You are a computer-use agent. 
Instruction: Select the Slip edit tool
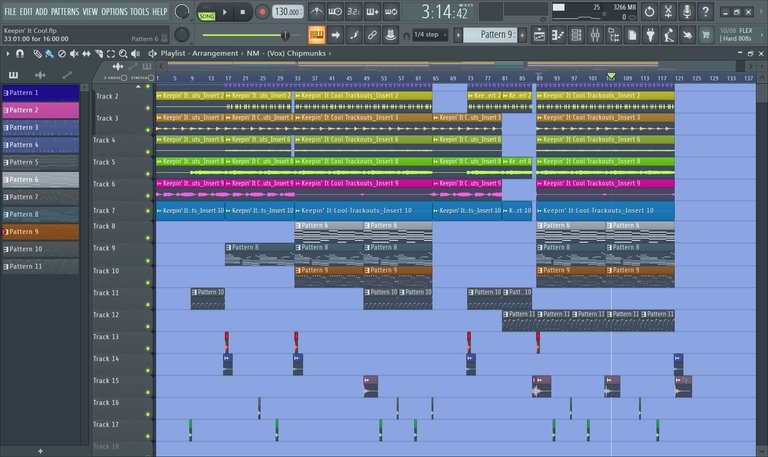[x=86, y=53]
